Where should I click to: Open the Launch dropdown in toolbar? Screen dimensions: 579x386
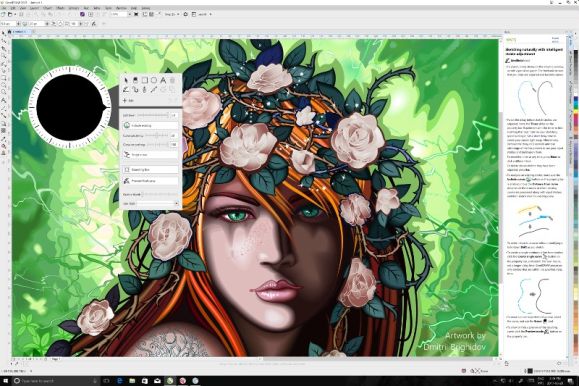(x=205, y=14)
